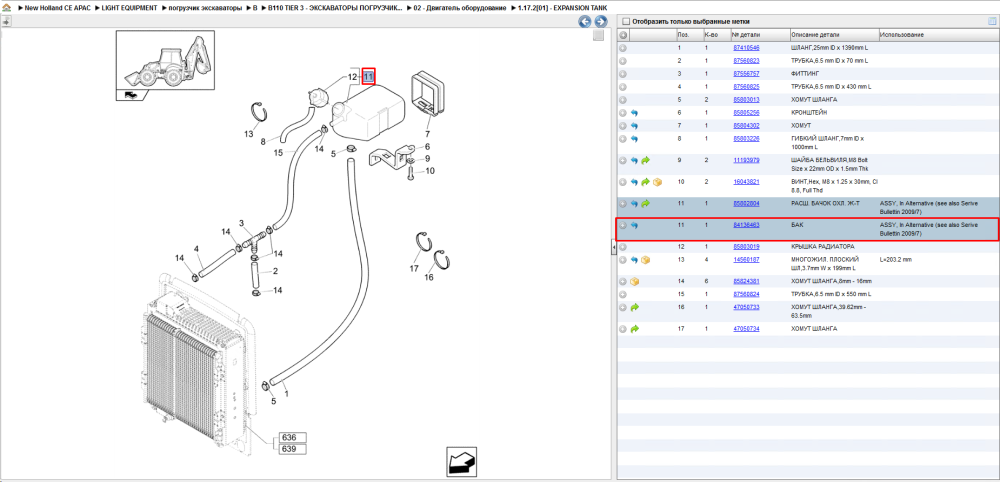1000x482 pixels.
Task: Click package box icon for part 85824381
Action: pyautogui.click(x=634, y=281)
